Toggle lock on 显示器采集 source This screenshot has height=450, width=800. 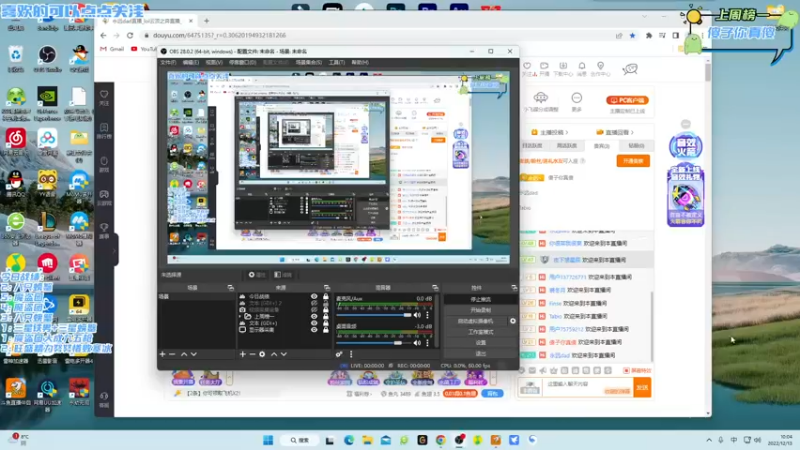pos(326,330)
